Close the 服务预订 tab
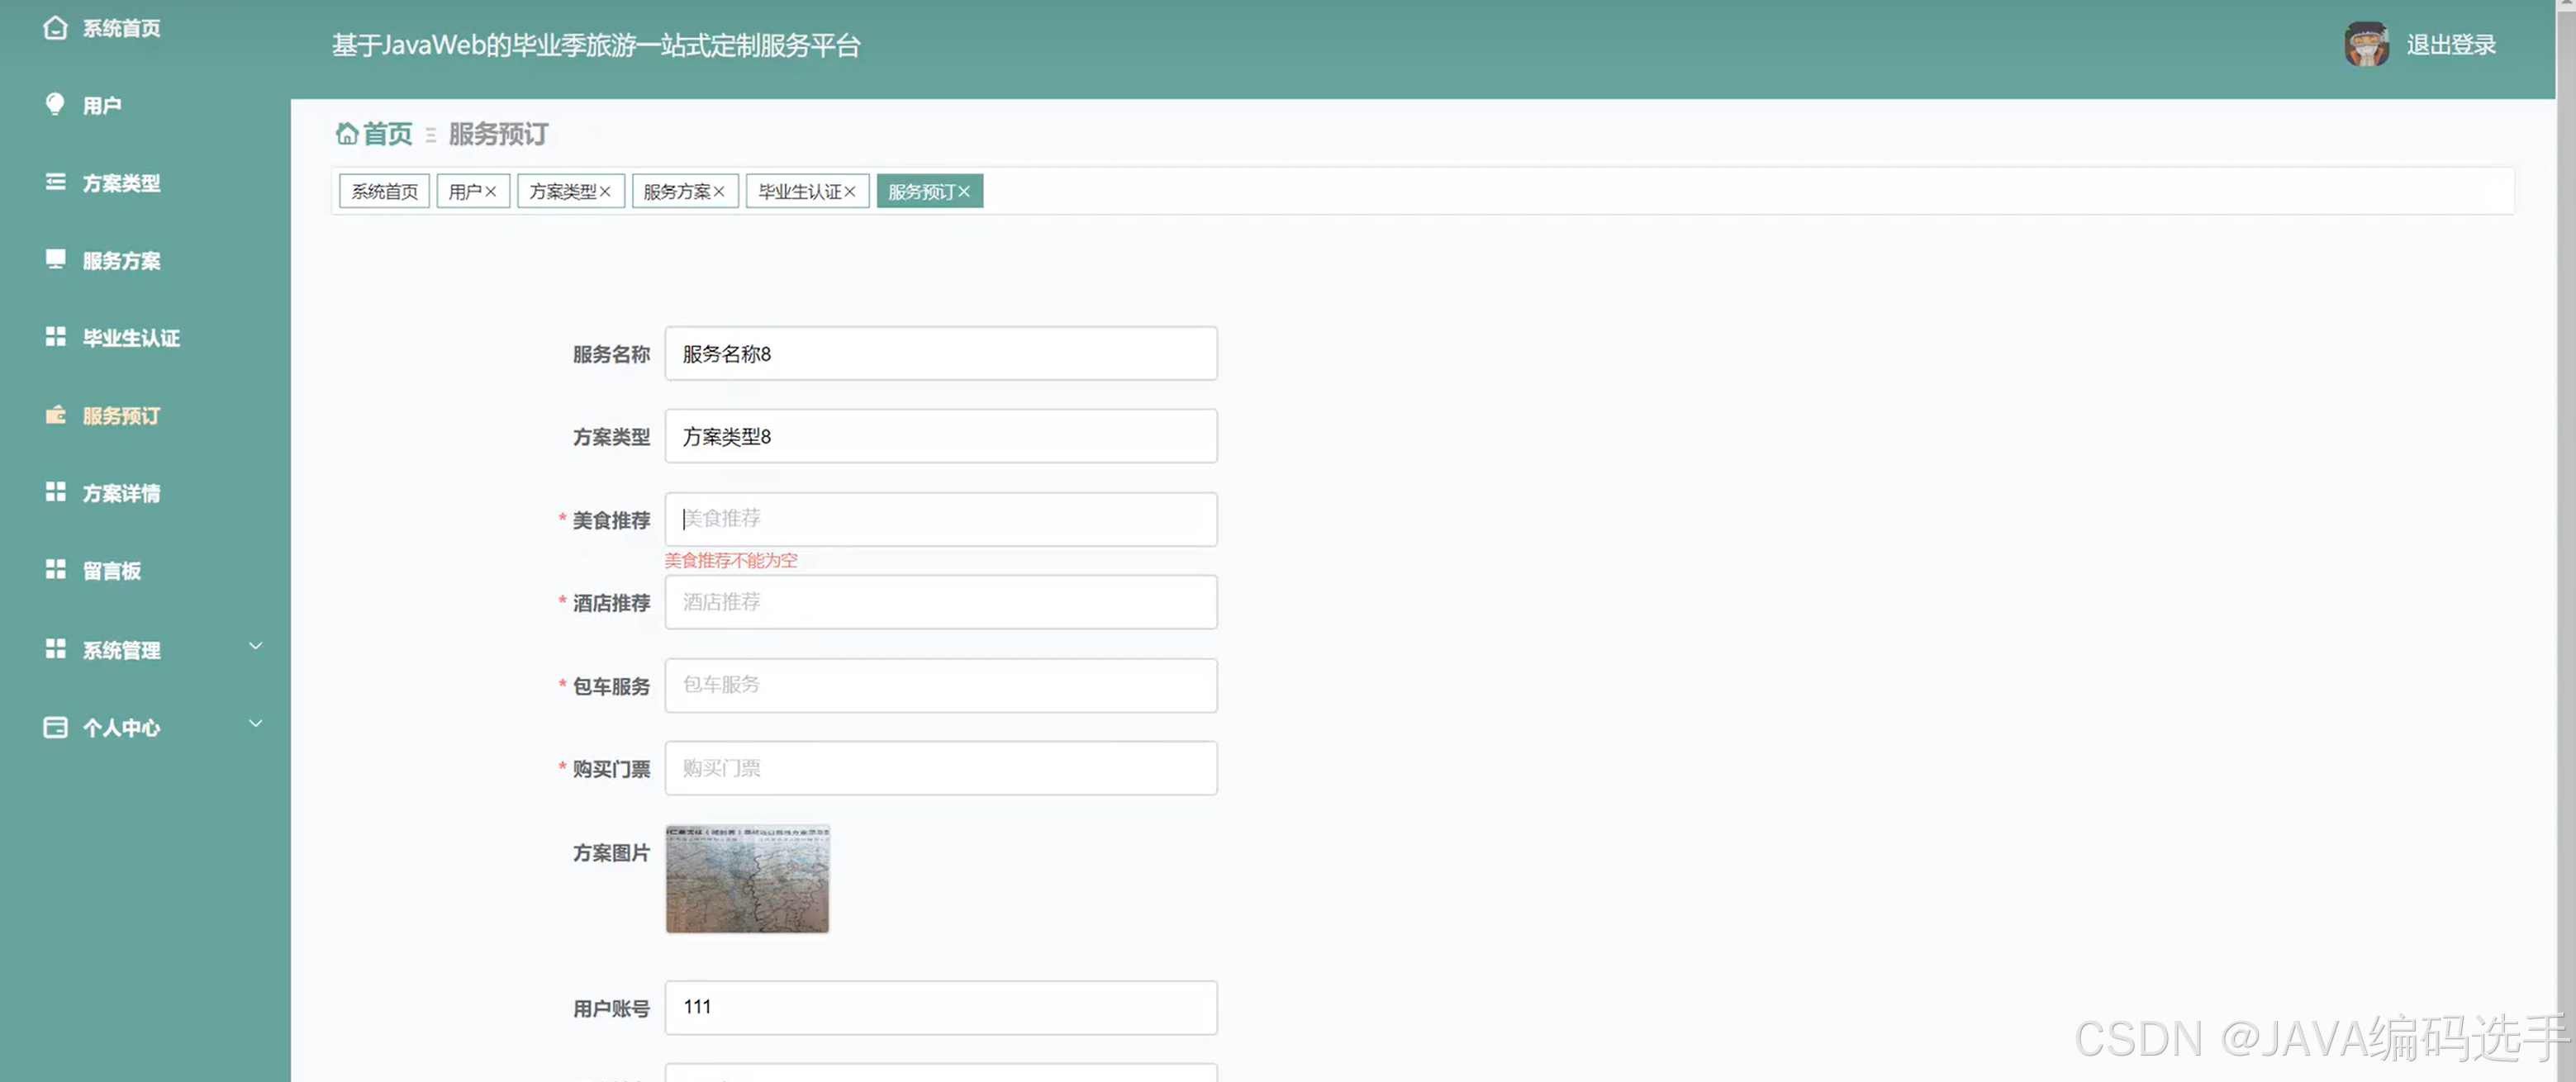The width and height of the screenshot is (2576, 1082). point(964,192)
